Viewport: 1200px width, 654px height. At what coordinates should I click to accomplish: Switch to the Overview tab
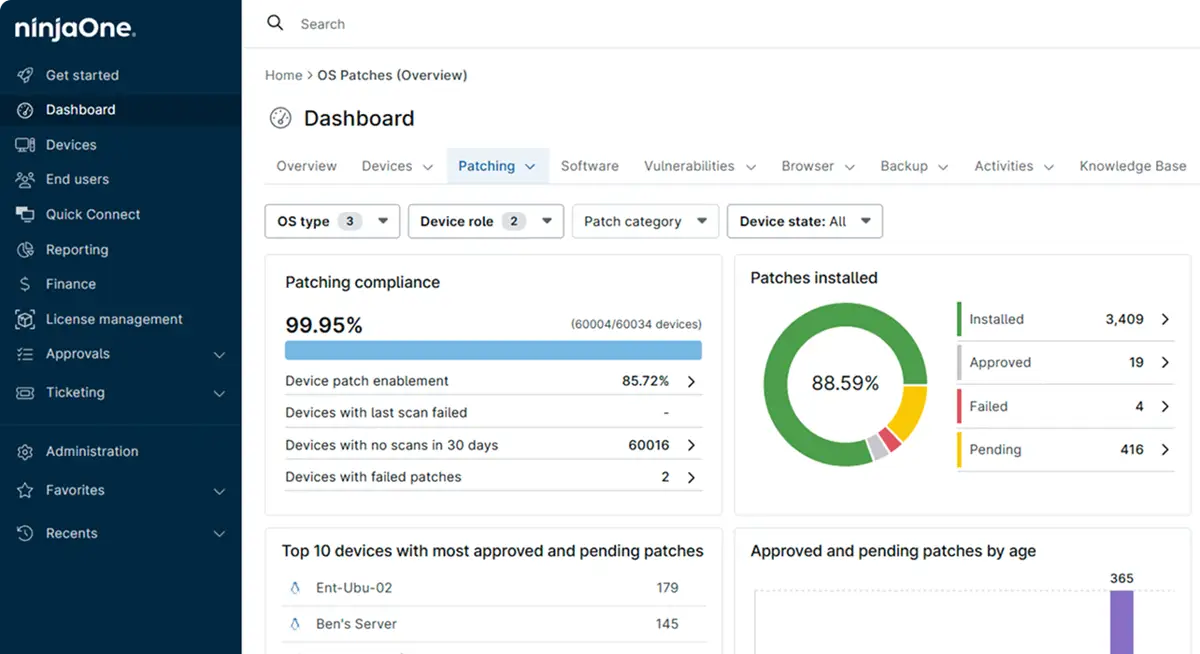pyautogui.click(x=306, y=166)
